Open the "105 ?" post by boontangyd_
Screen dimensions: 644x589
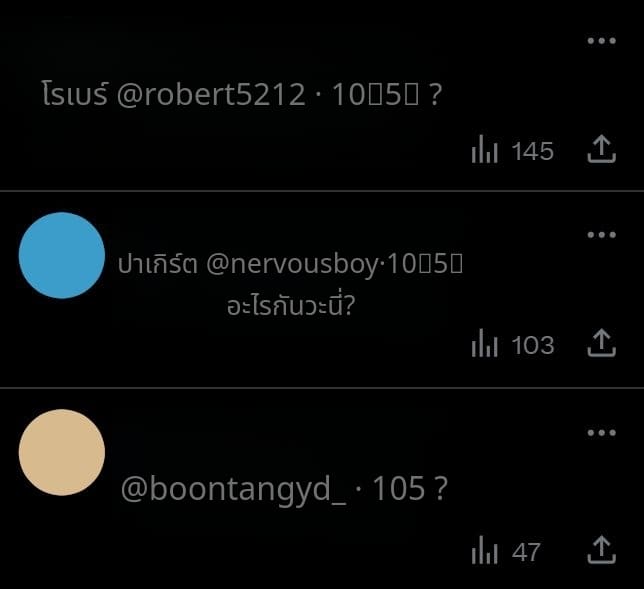tap(409, 488)
